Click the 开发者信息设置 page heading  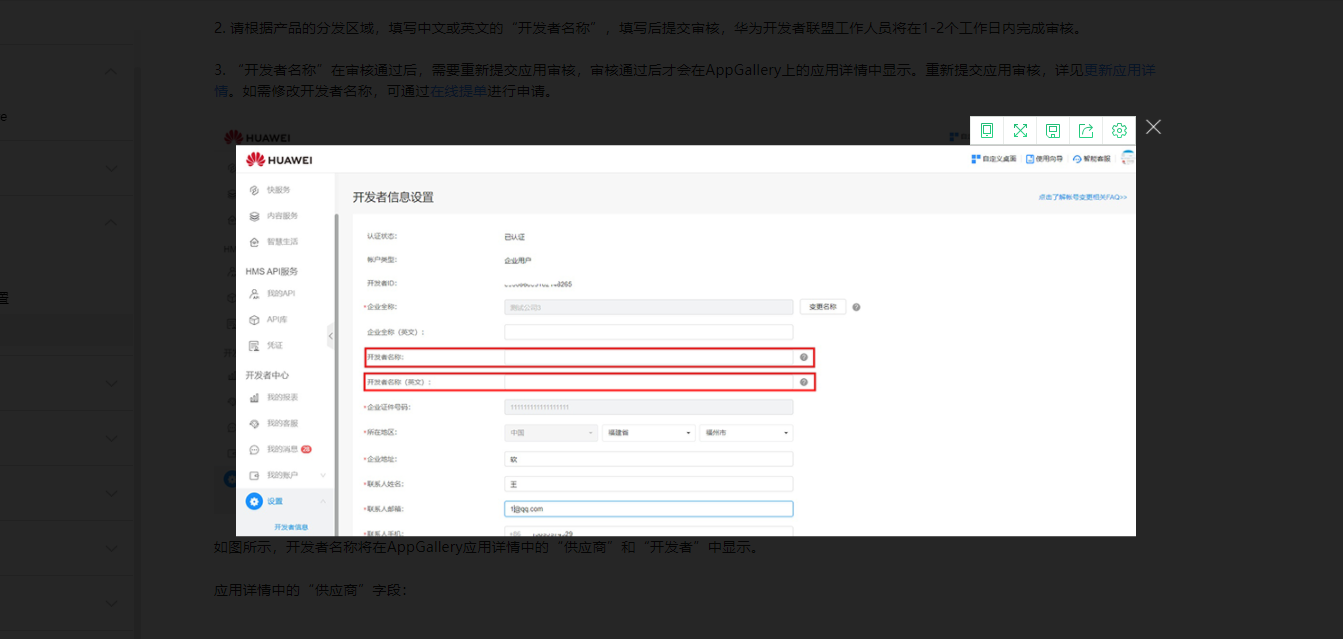coord(393,197)
